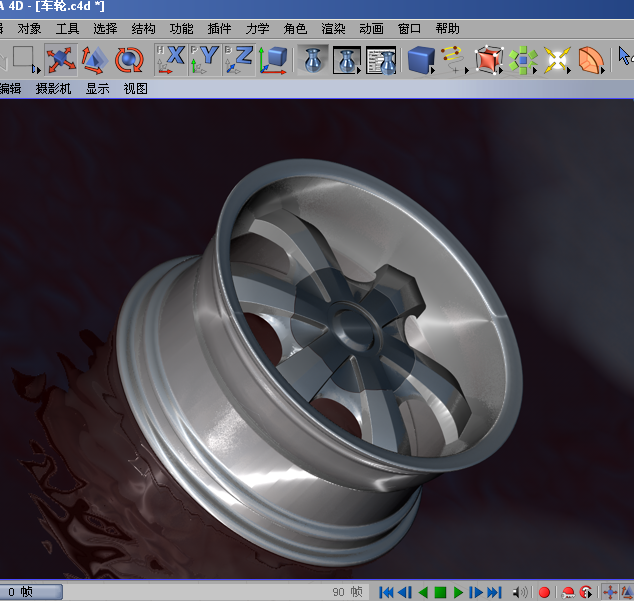Viewport: 634px width, 601px height.
Task: Add a HyperNURBS object
Action: (488, 60)
